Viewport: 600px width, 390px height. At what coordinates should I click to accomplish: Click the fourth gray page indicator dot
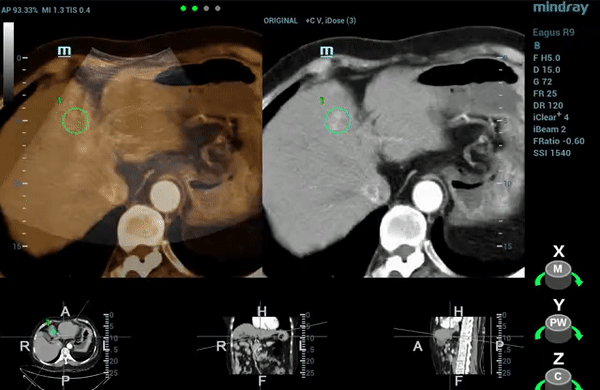click(218, 8)
